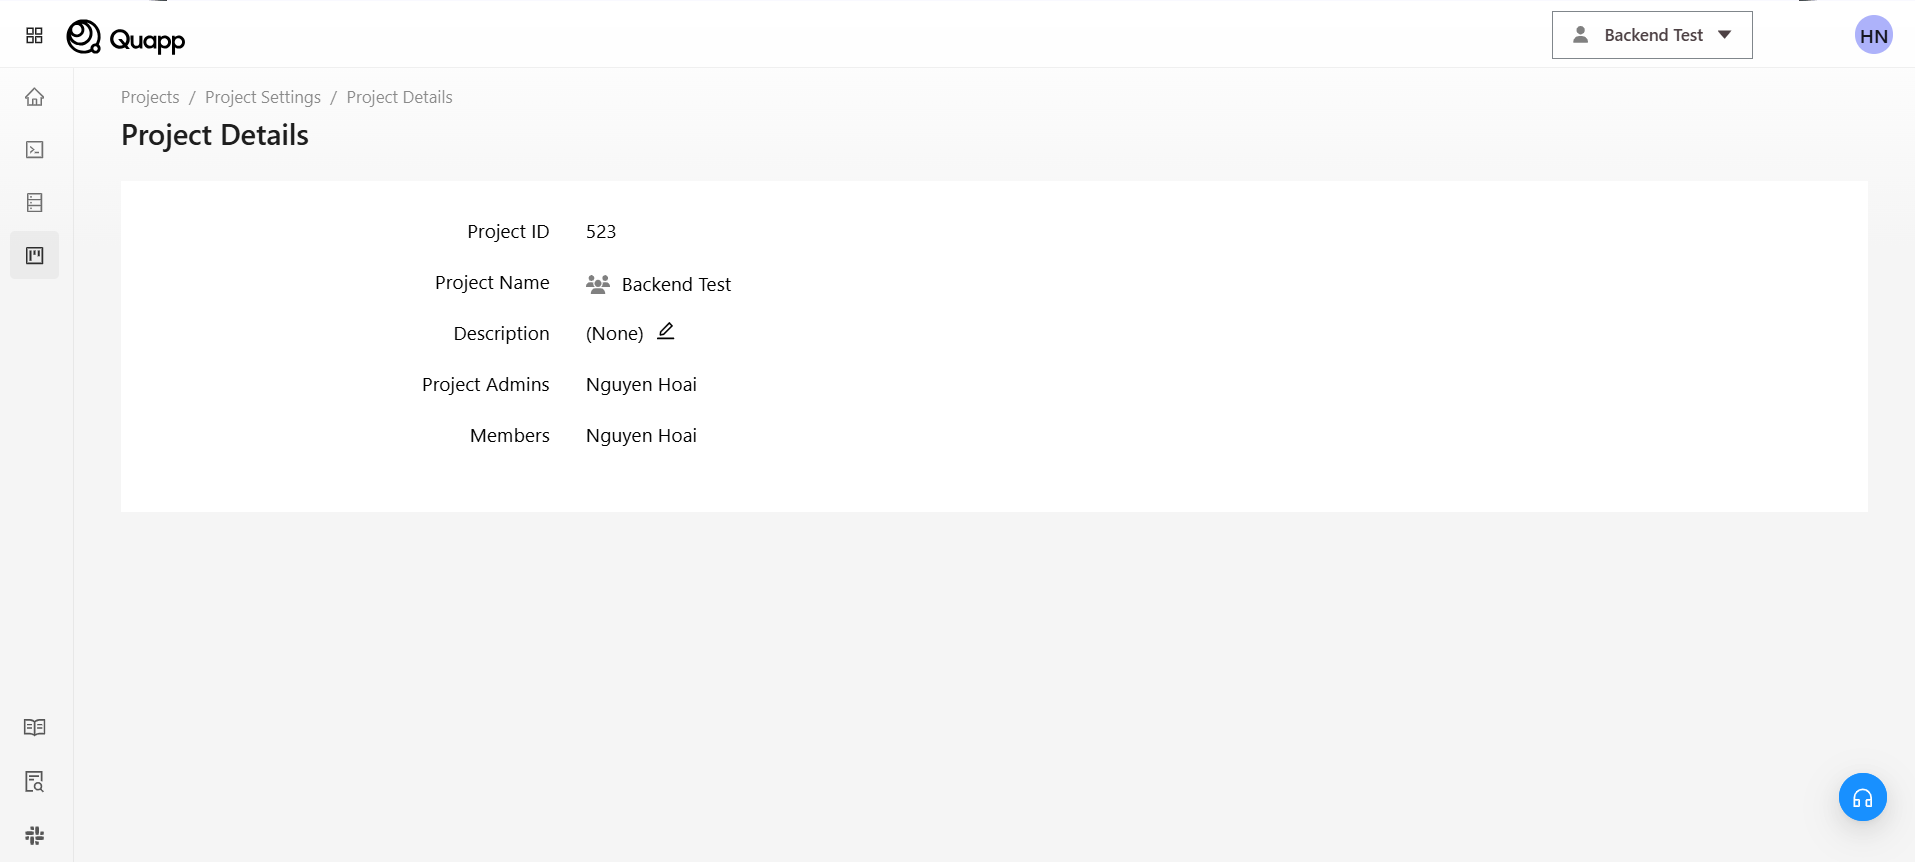1915x862 pixels.
Task: Open the document search sidebar icon
Action: pyautogui.click(x=35, y=781)
